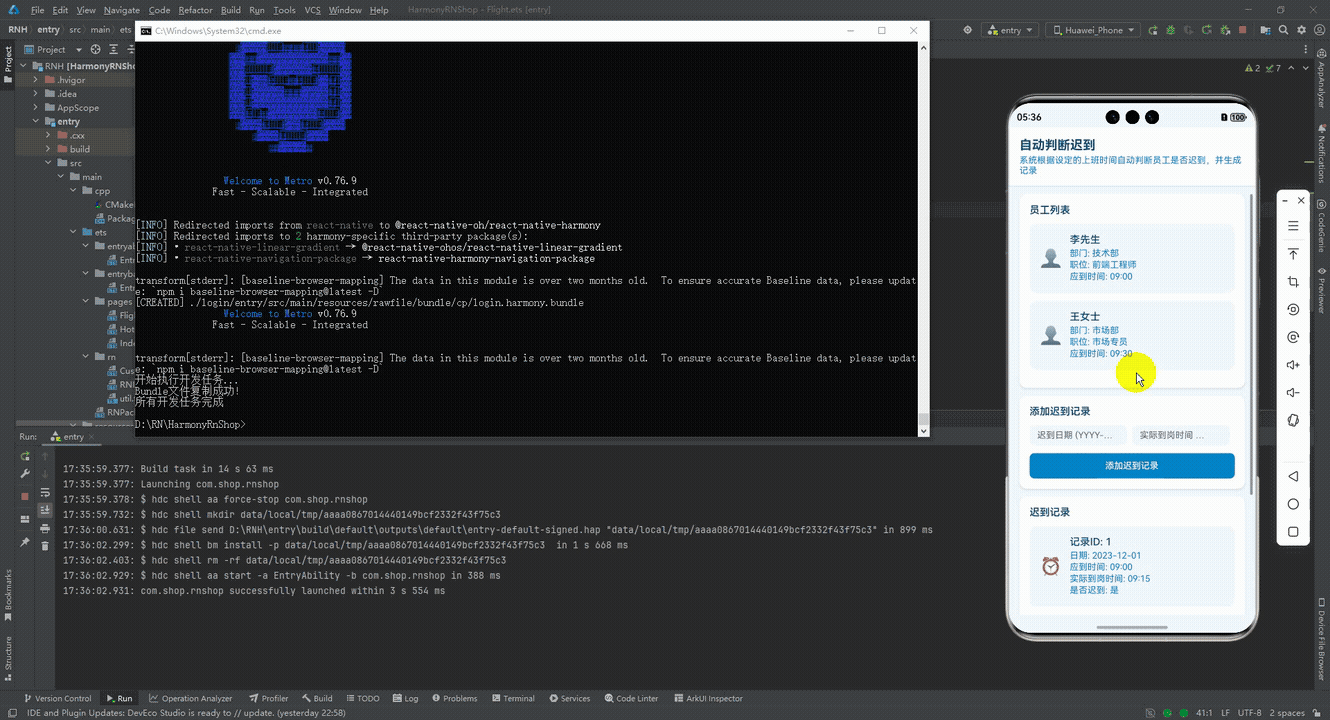Click the 添加迟到记录 blue button
The image size is (1330, 720).
click(x=1132, y=466)
